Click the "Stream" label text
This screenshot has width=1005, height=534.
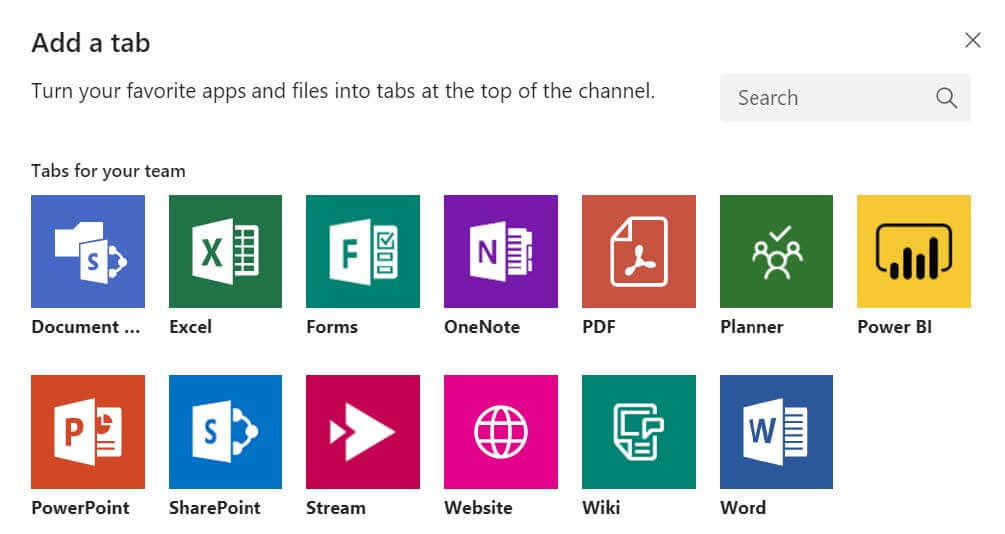[336, 508]
